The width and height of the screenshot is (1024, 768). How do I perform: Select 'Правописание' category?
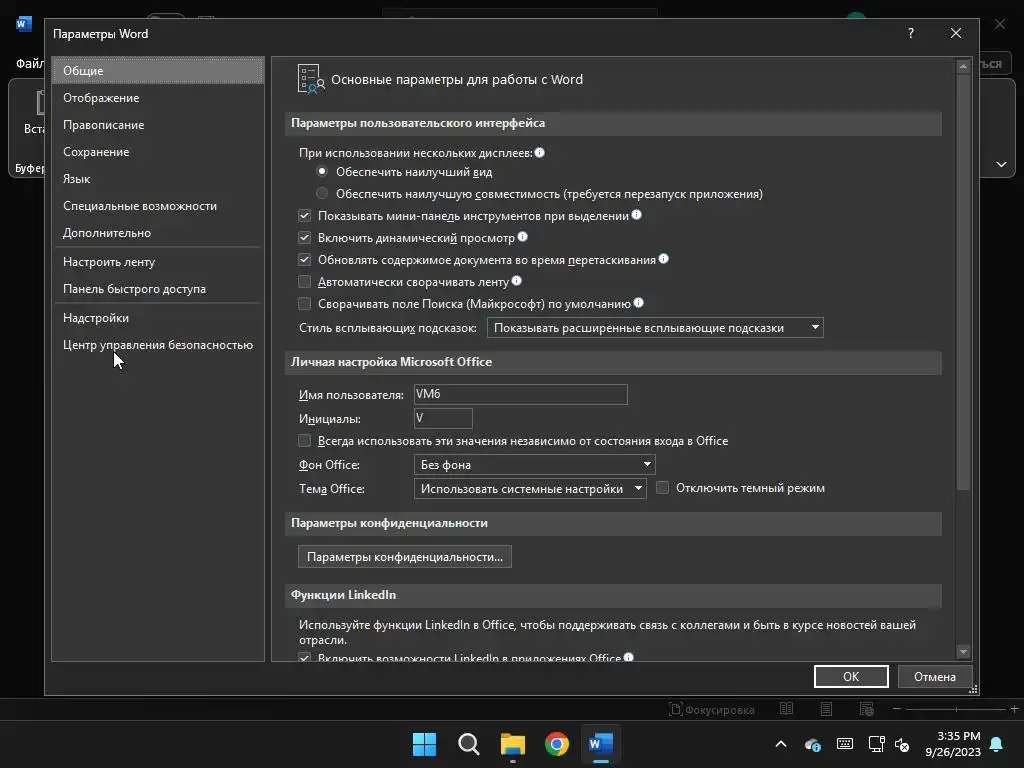[x=158, y=125]
